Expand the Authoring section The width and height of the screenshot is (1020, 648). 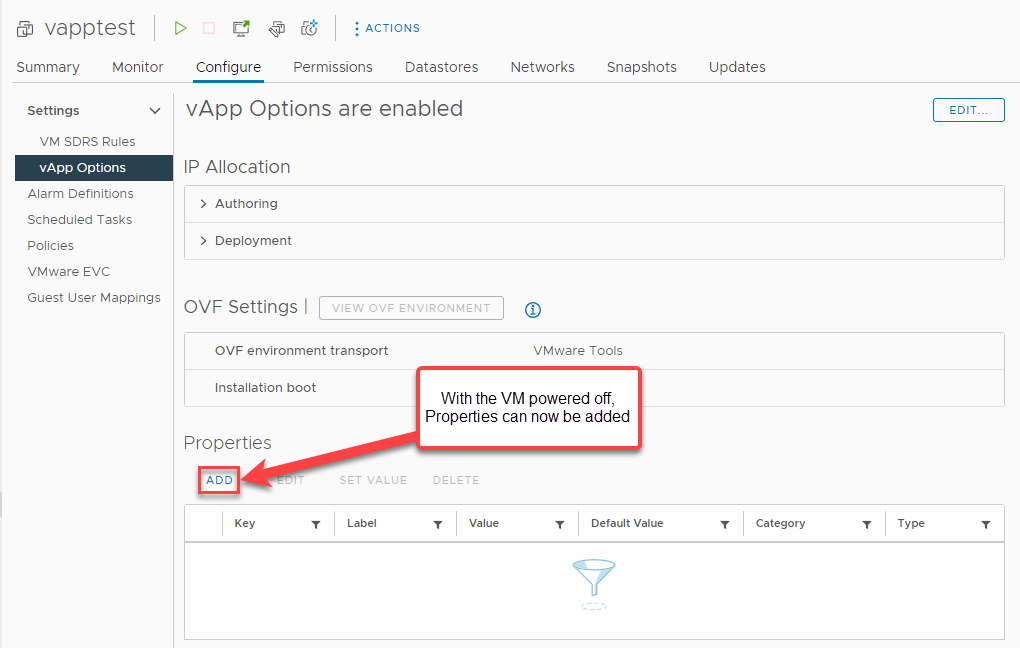tap(204, 204)
